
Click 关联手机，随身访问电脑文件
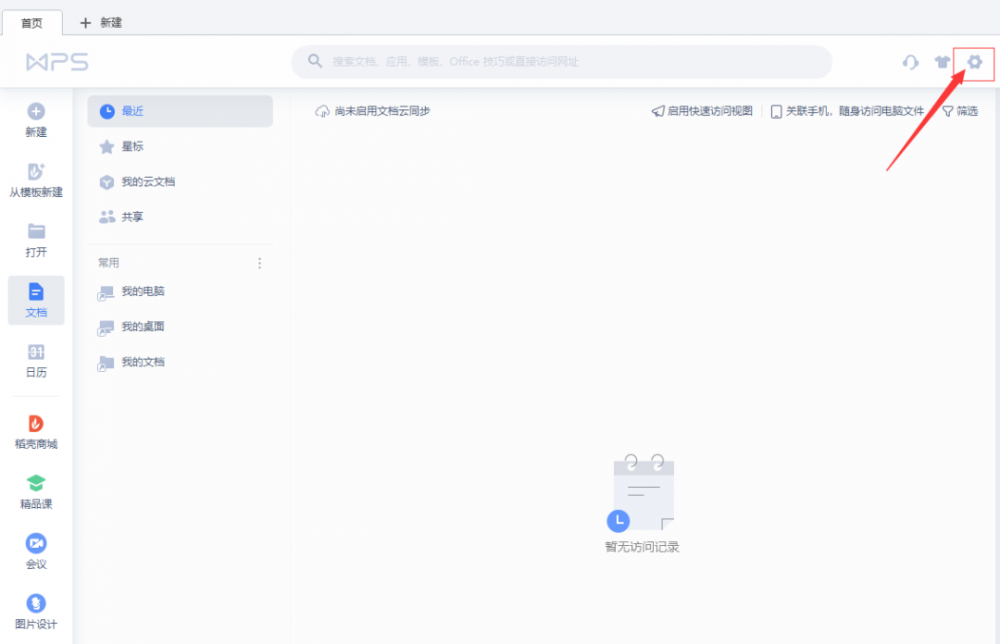[848, 111]
